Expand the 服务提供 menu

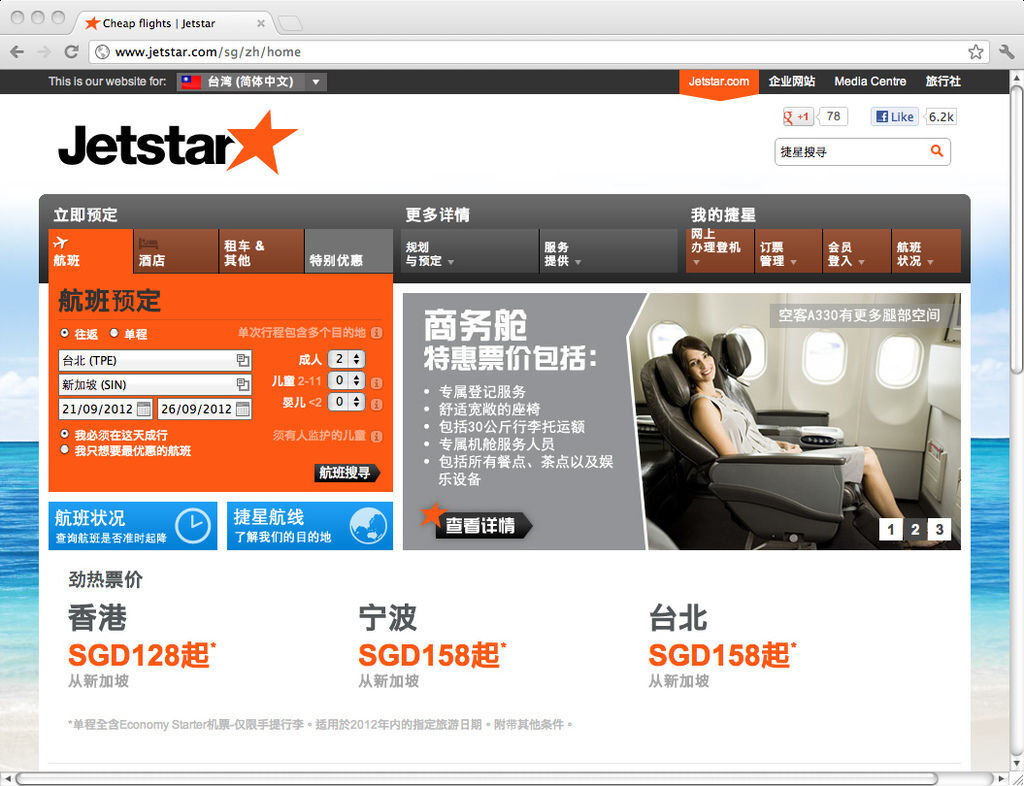tap(609, 253)
